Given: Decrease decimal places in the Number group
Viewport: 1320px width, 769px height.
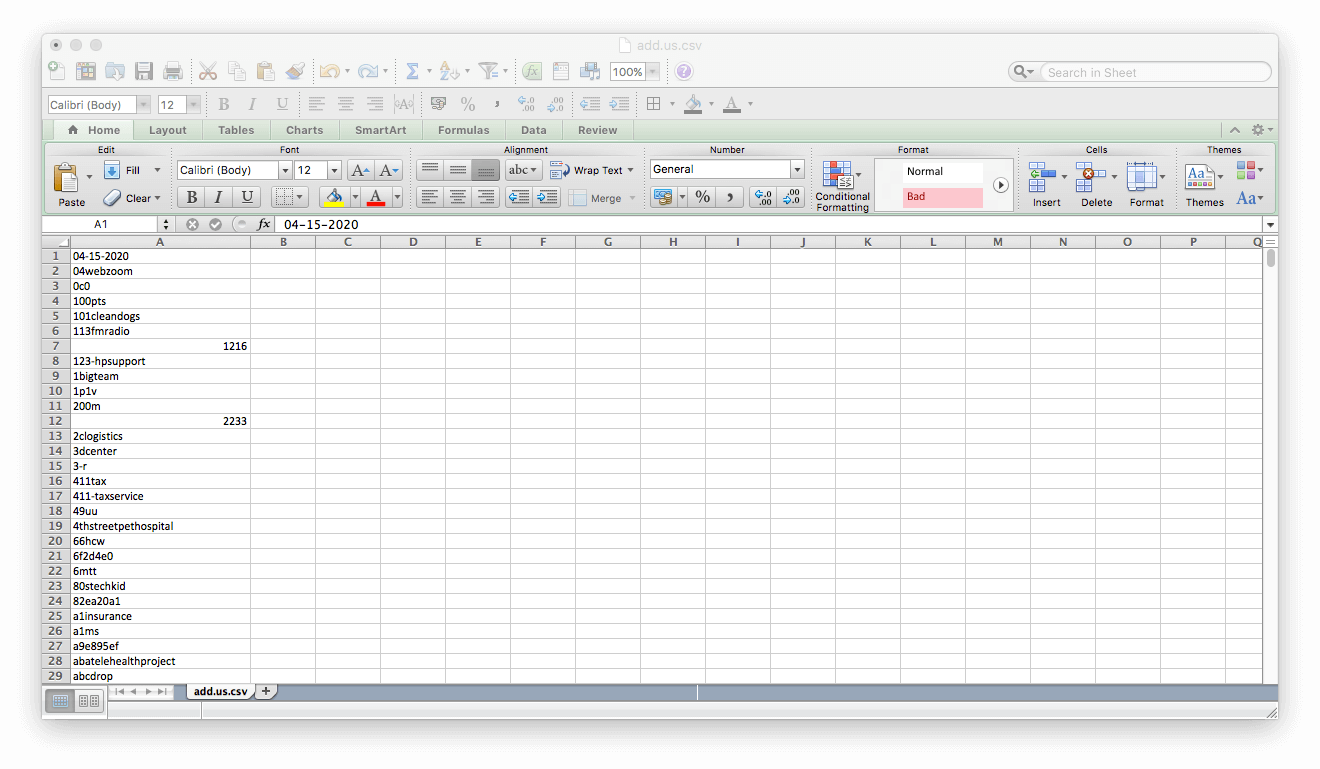Looking at the screenshot, I should pos(791,197).
